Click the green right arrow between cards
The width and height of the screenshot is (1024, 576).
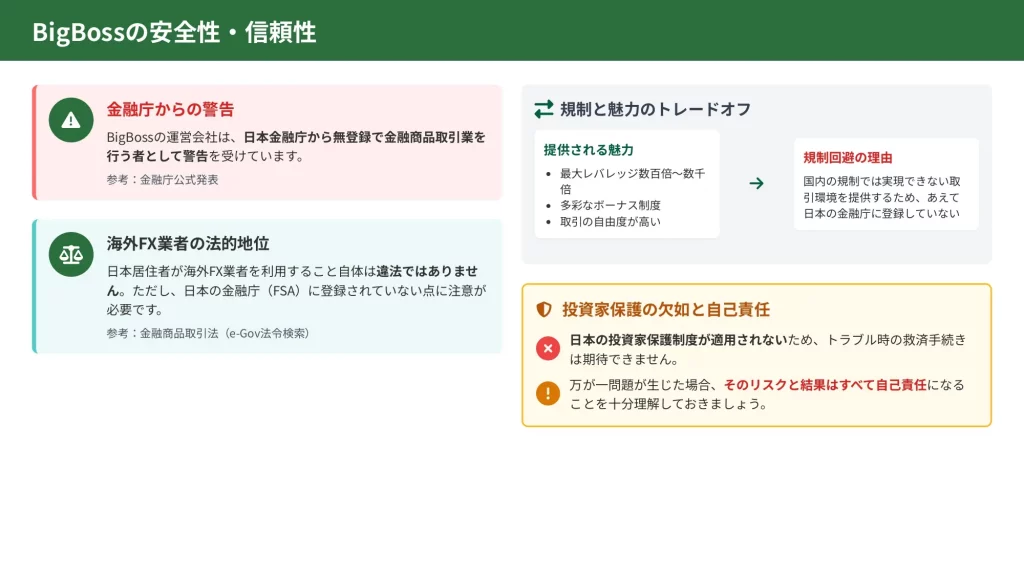[756, 183]
